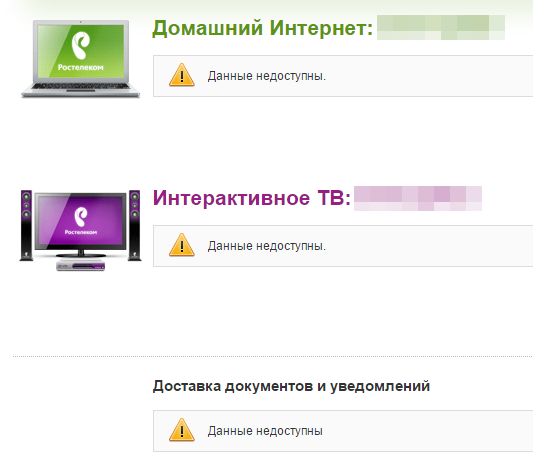This screenshot has height=471, width=533.
Task: Click Данные недоступны message in the TV section
Action: 267,246
